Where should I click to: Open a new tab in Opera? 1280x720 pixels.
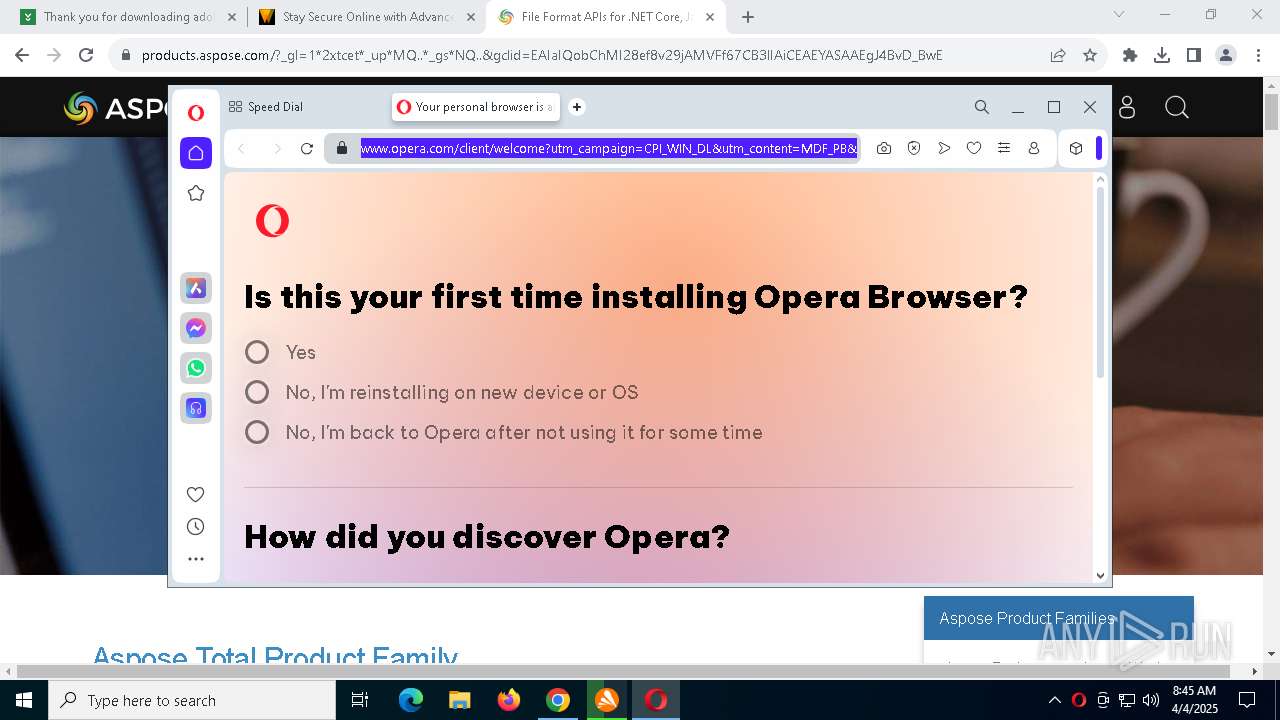(x=577, y=107)
